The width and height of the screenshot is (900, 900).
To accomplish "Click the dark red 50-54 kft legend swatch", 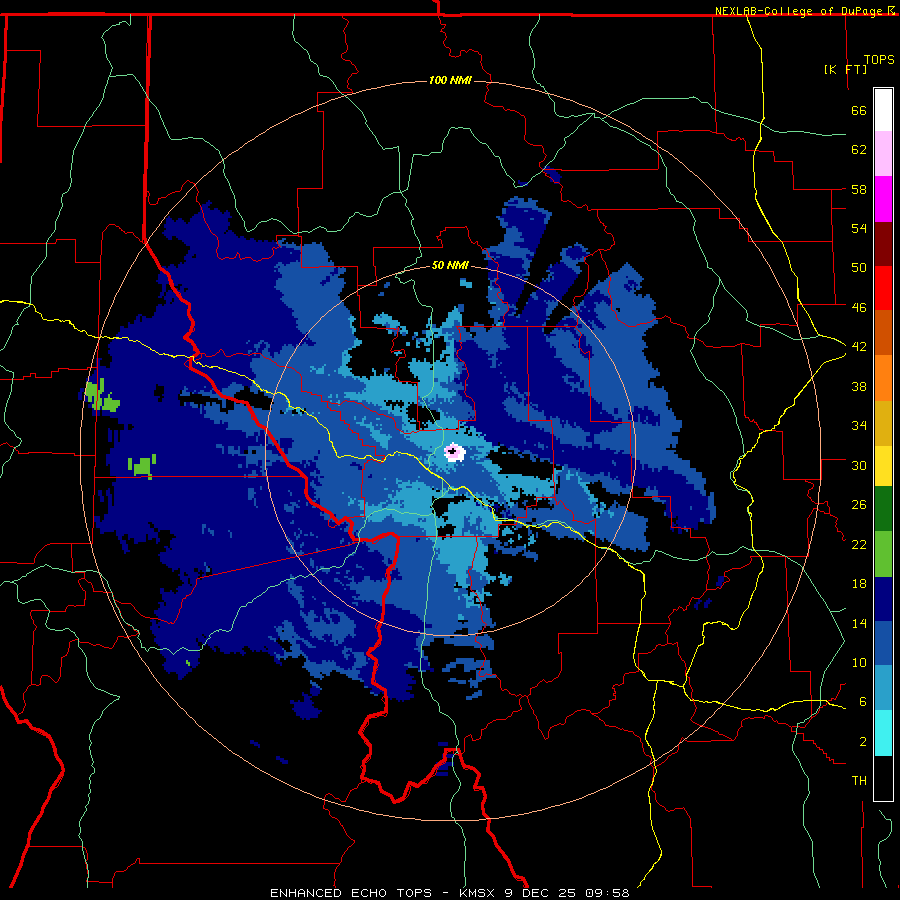I will (x=883, y=243).
